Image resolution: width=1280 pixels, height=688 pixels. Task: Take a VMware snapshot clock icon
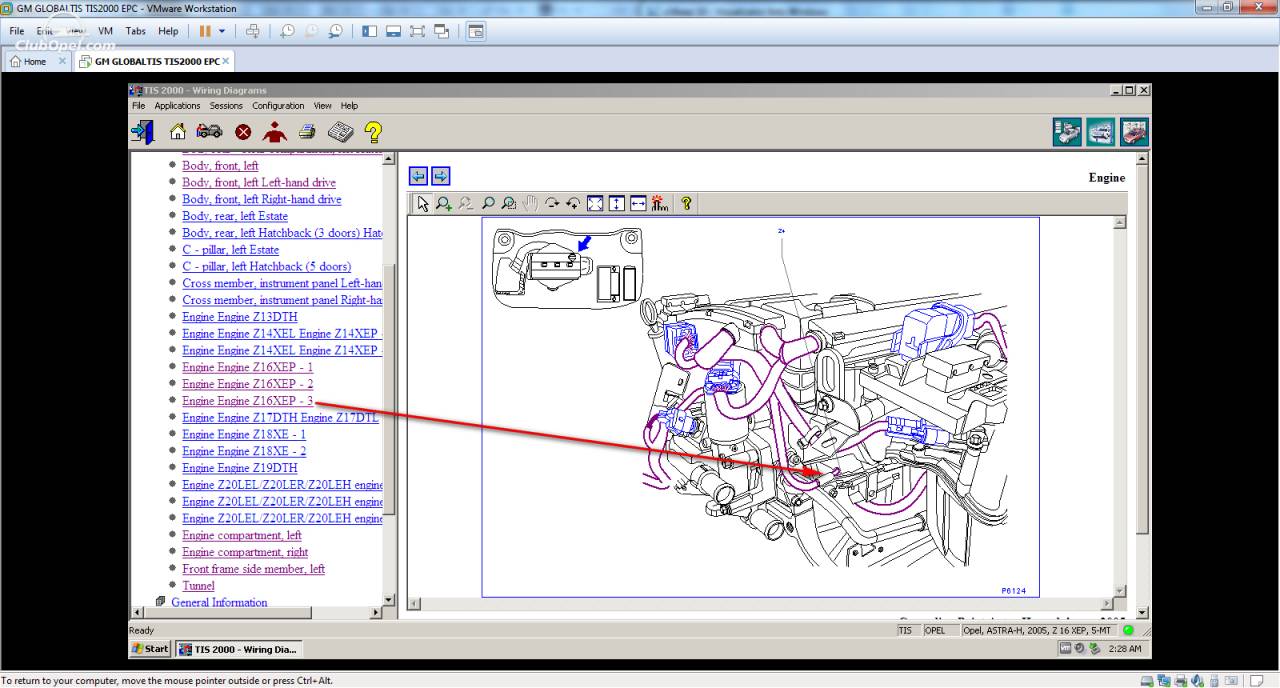(x=287, y=31)
